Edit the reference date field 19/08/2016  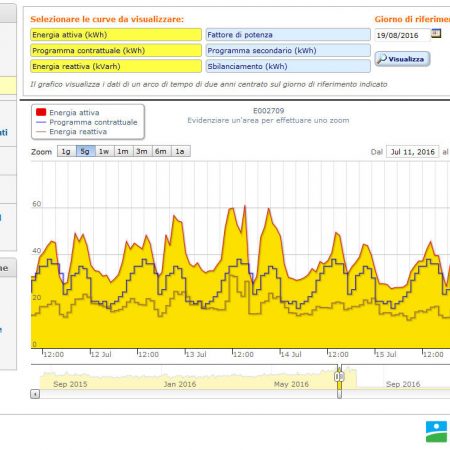click(x=402, y=35)
